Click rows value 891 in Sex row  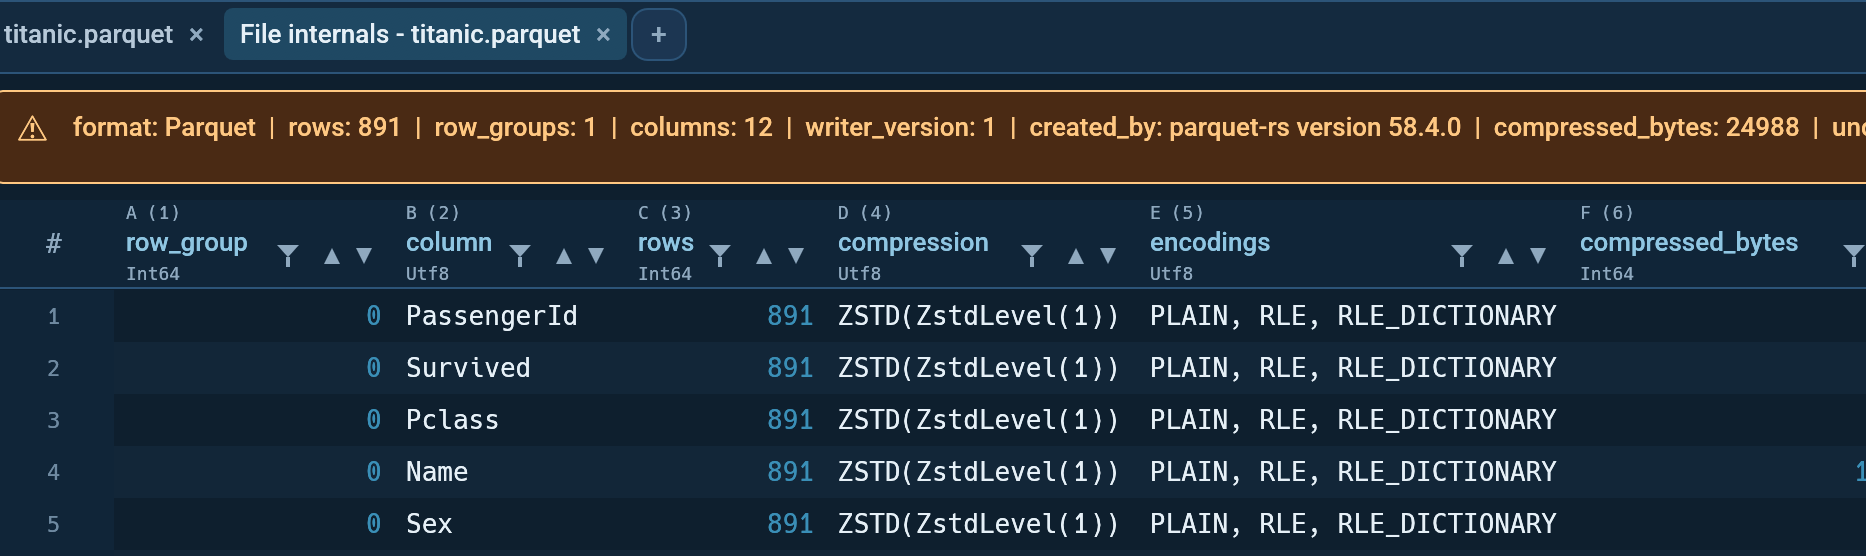790,524
